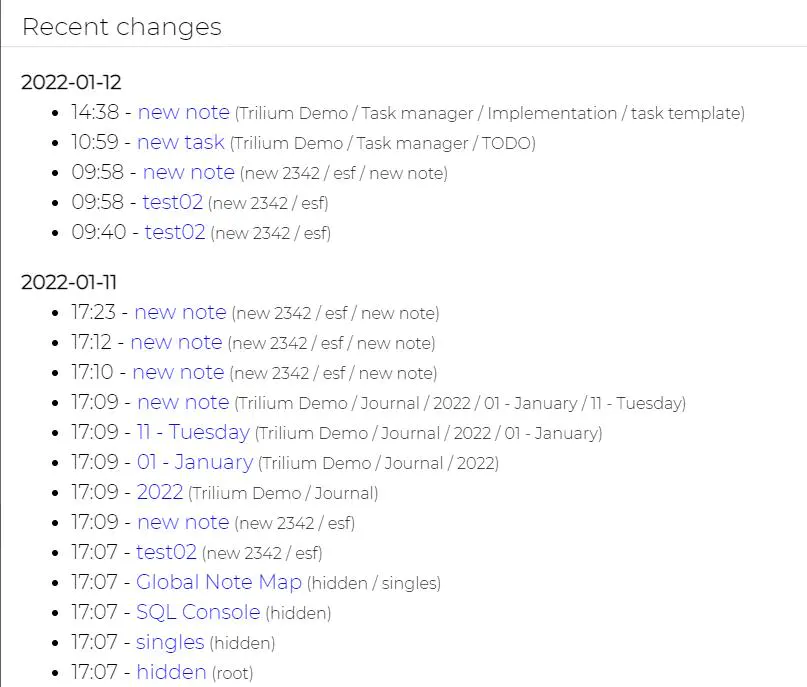Viewport: 807px width, 687px height.
Task: Open the 'SQL Console' link
Action: tap(198, 612)
